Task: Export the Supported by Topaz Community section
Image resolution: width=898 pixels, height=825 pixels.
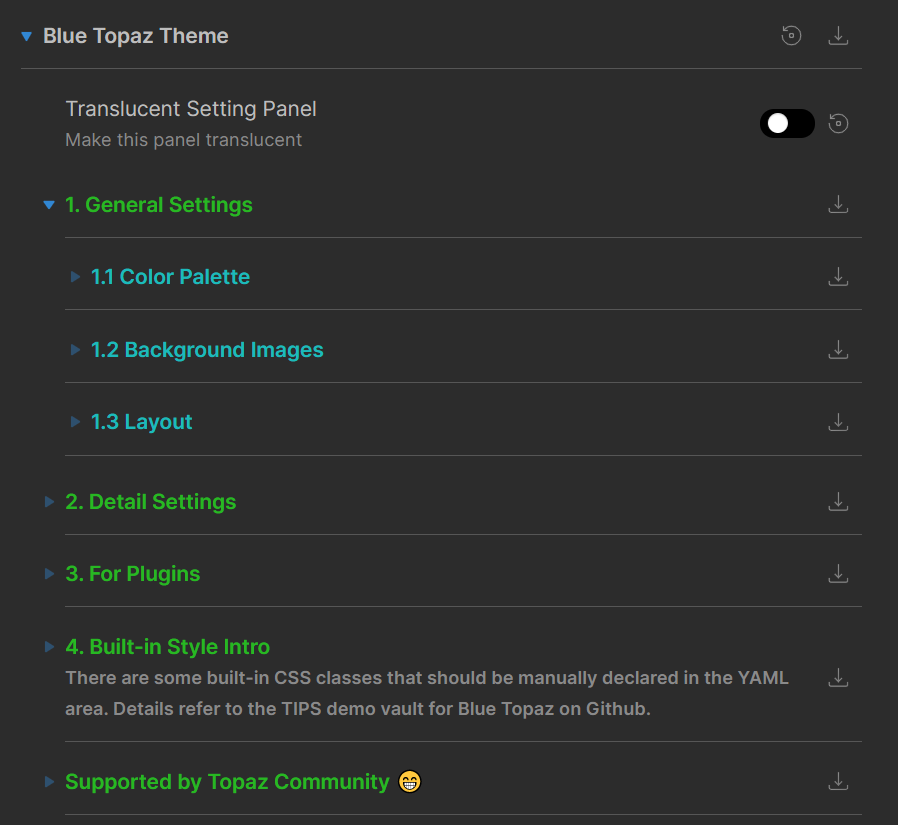Action: [x=838, y=781]
